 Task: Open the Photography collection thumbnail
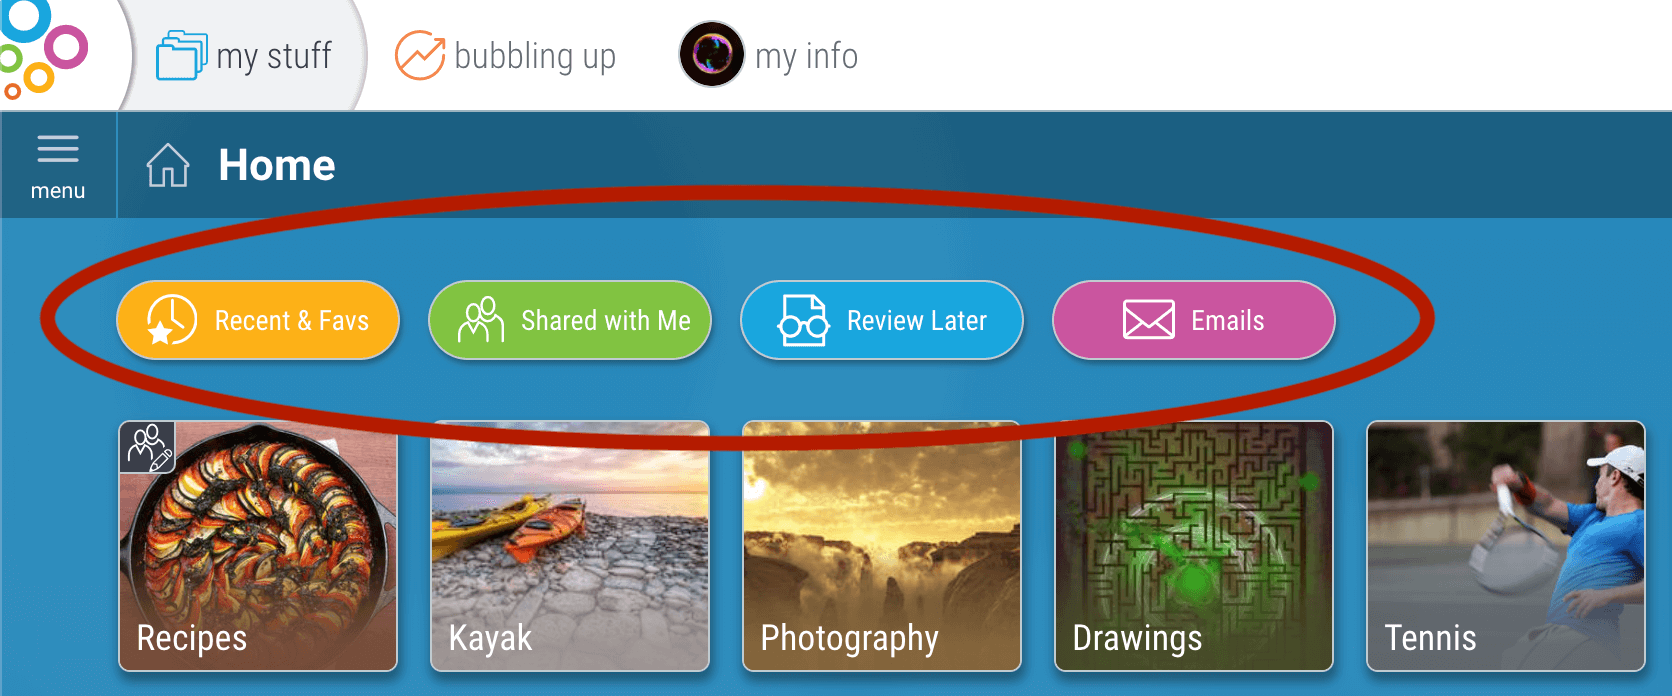[x=882, y=546]
